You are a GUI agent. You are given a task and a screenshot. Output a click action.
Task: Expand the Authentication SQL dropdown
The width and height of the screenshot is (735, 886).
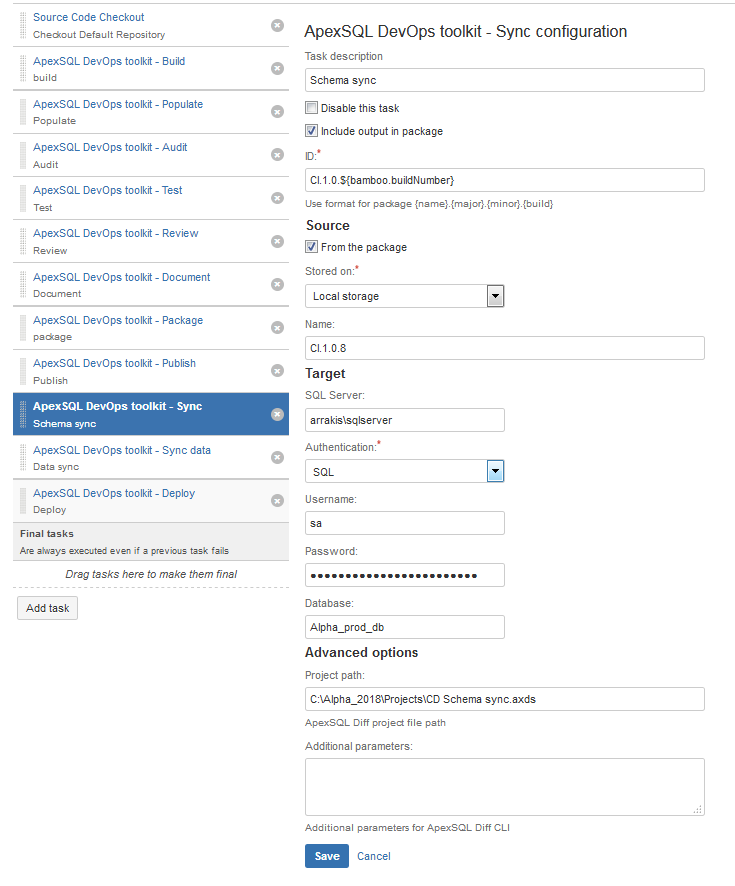(x=405, y=471)
